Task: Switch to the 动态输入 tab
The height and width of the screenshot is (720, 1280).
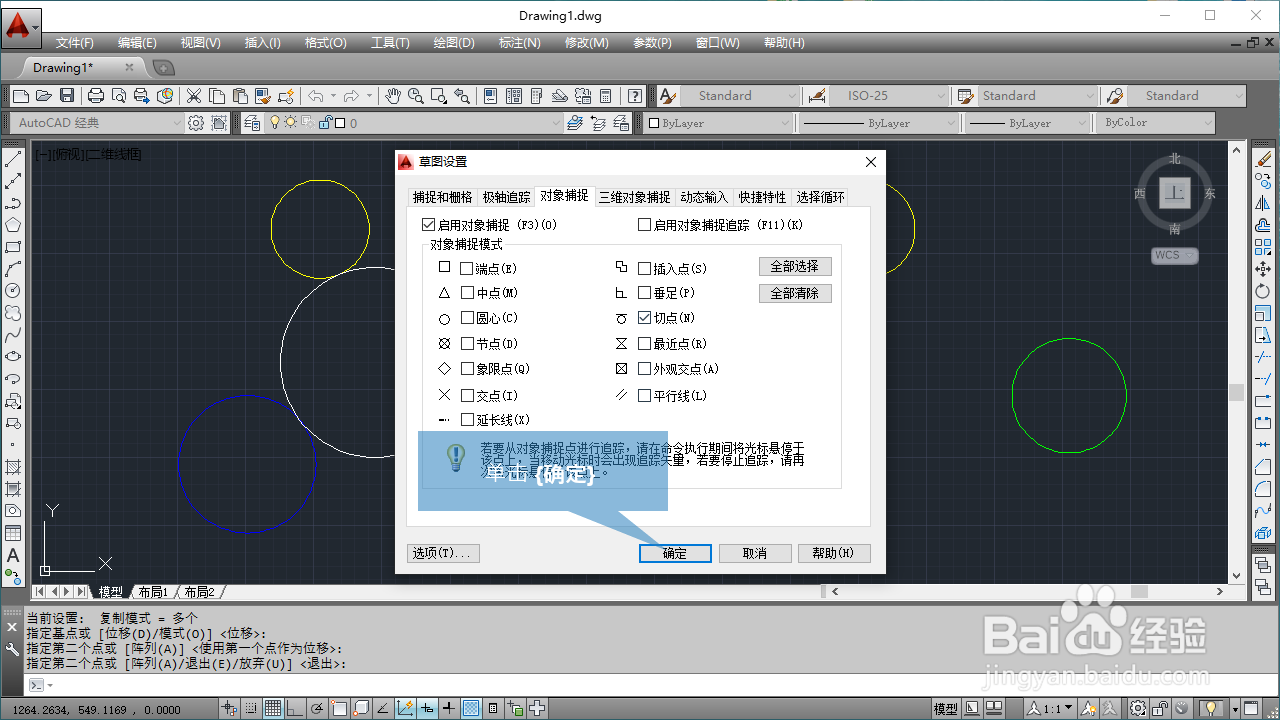Action: (x=704, y=197)
